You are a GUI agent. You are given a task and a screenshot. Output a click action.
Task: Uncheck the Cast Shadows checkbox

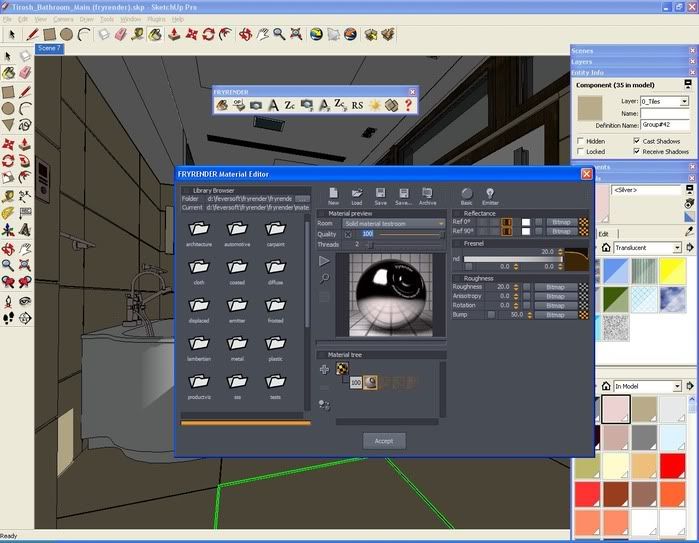[635, 141]
